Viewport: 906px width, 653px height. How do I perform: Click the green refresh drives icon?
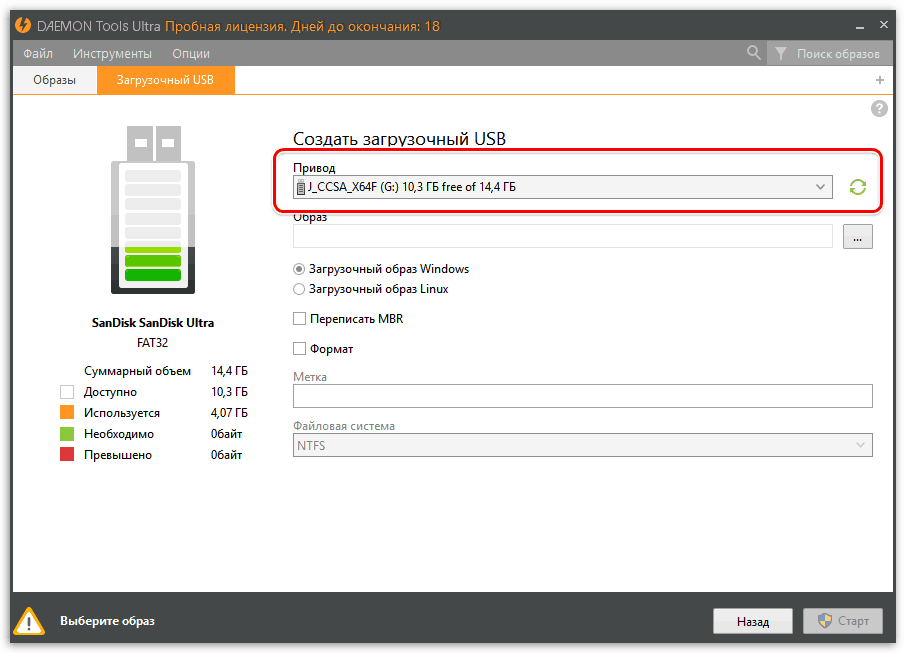[x=857, y=187]
